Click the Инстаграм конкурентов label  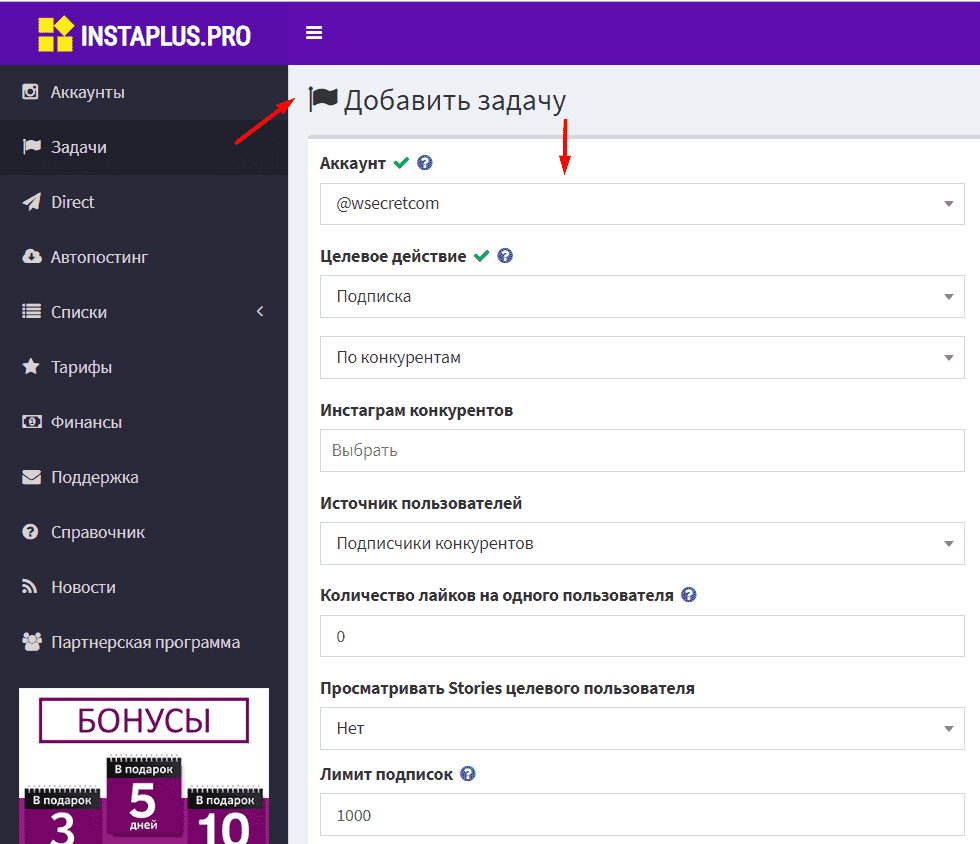pyautogui.click(x=416, y=410)
